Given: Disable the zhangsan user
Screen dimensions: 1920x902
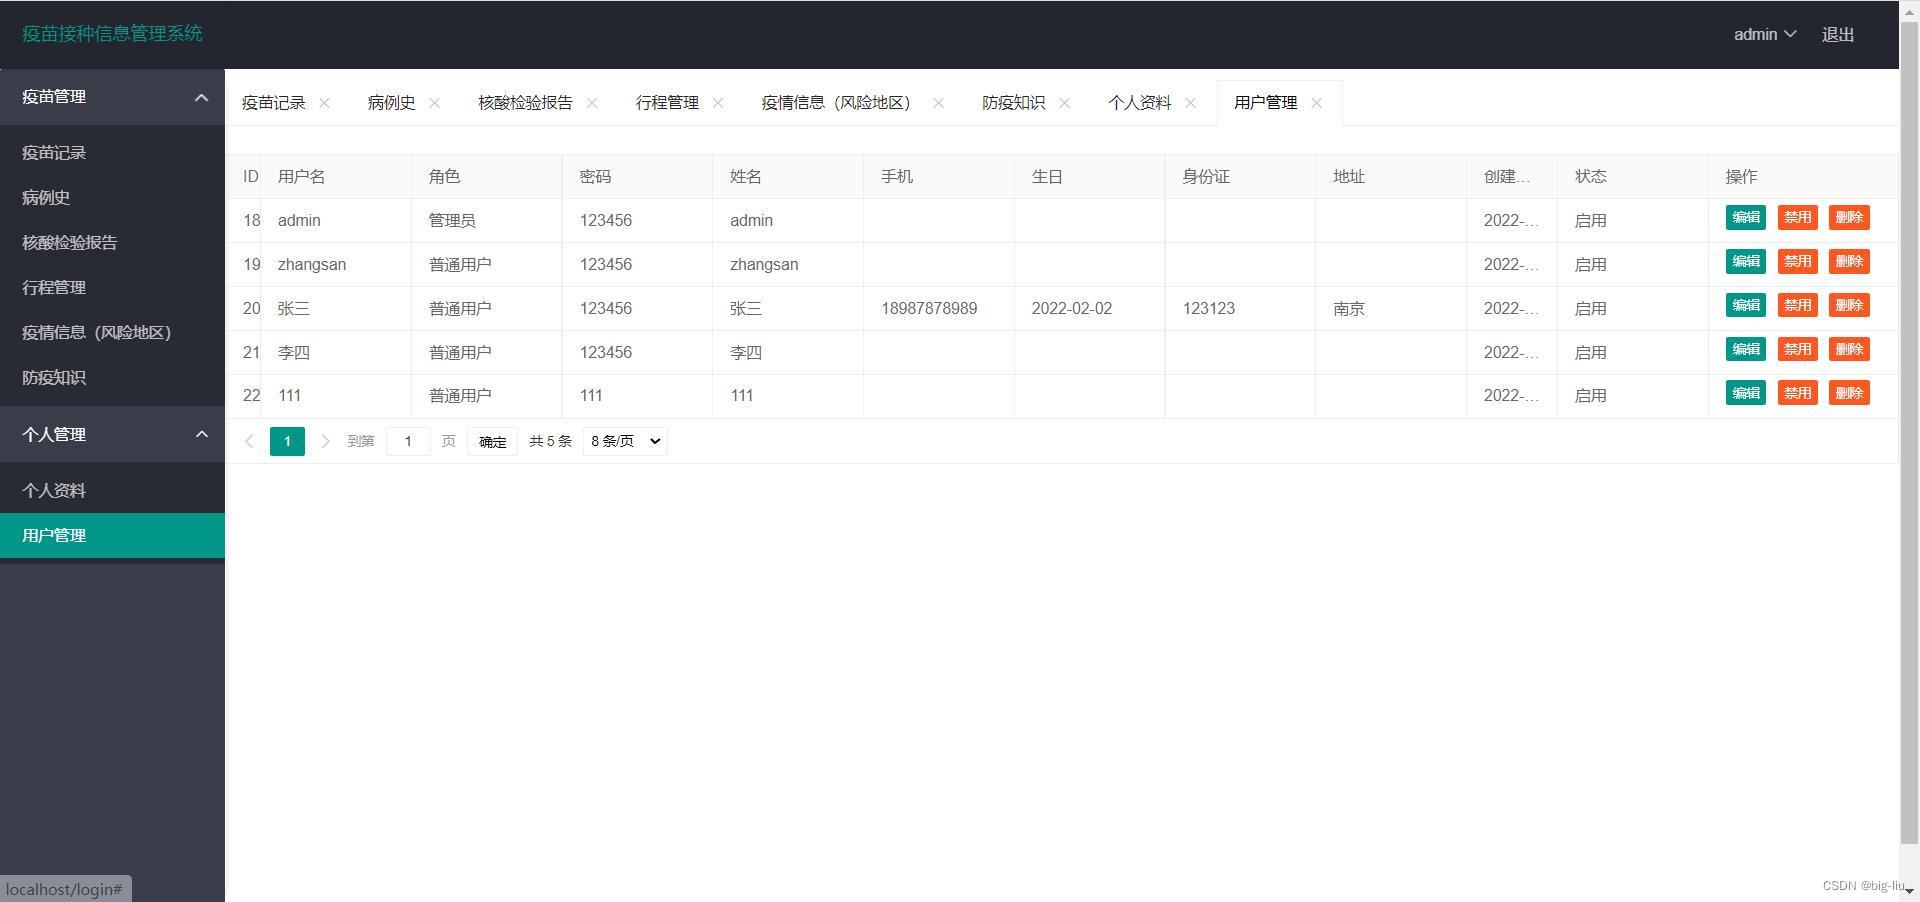Looking at the screenshot, I should 1797,262.
